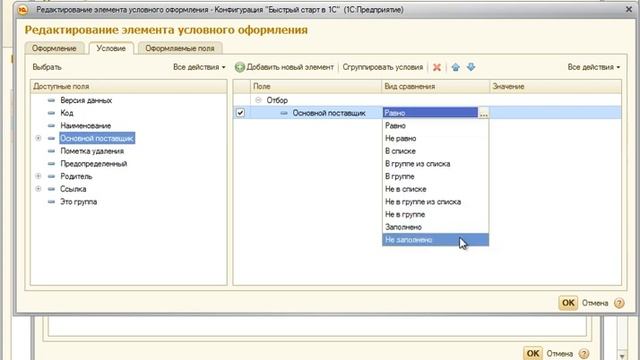Select Код in available fields
The width and height of the screenshot is (640, 360).
pyautogui.click(x=67, y=113)
